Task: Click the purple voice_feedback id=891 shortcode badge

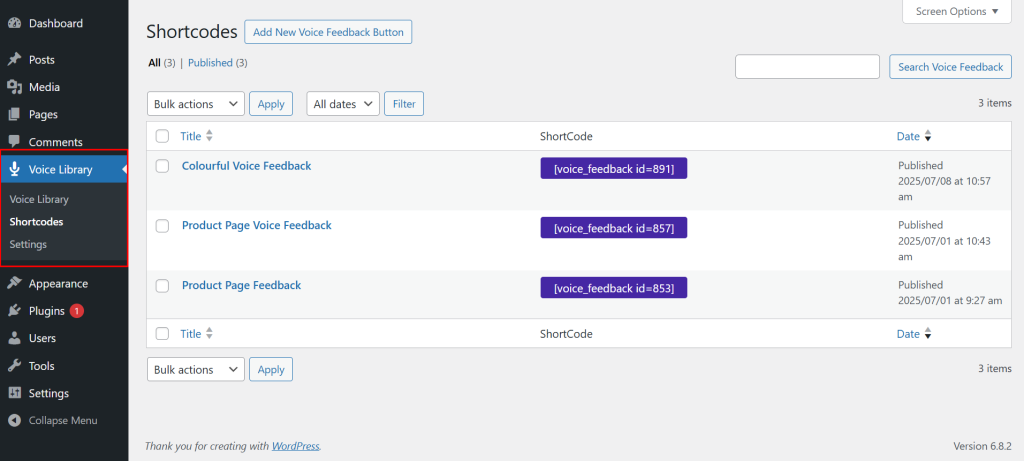Action: 613,169
